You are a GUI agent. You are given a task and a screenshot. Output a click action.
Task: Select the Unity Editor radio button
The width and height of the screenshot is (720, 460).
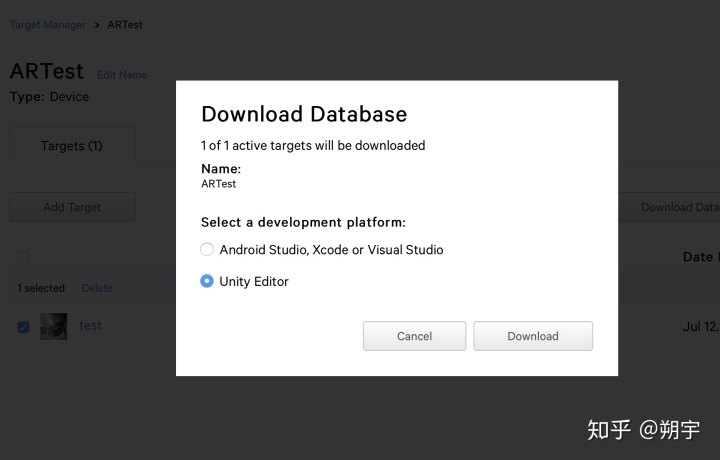207,281
